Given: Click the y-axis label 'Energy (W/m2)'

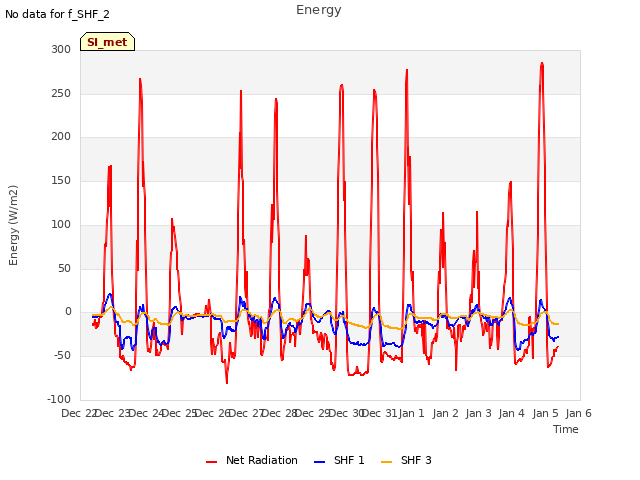Looking at the screenshot, I should pos(13,225).
